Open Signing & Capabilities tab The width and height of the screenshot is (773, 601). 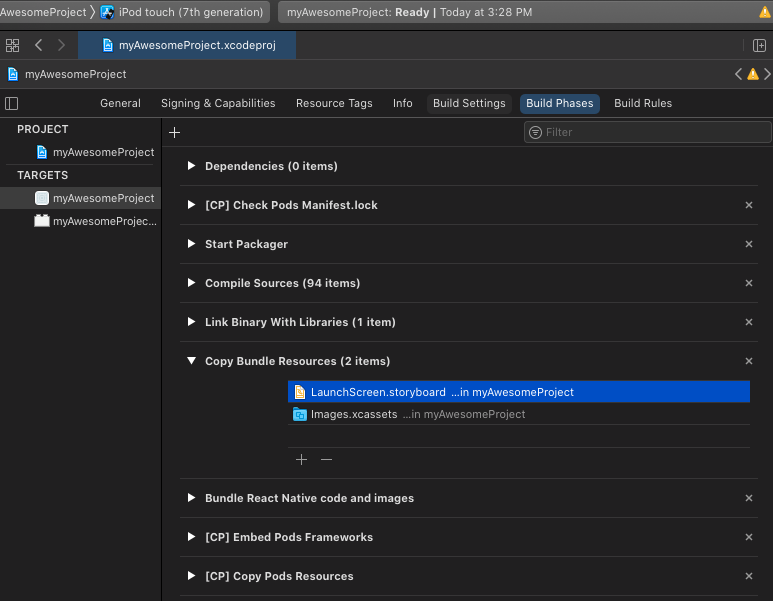pyautogui.click(x=218, y=104)
